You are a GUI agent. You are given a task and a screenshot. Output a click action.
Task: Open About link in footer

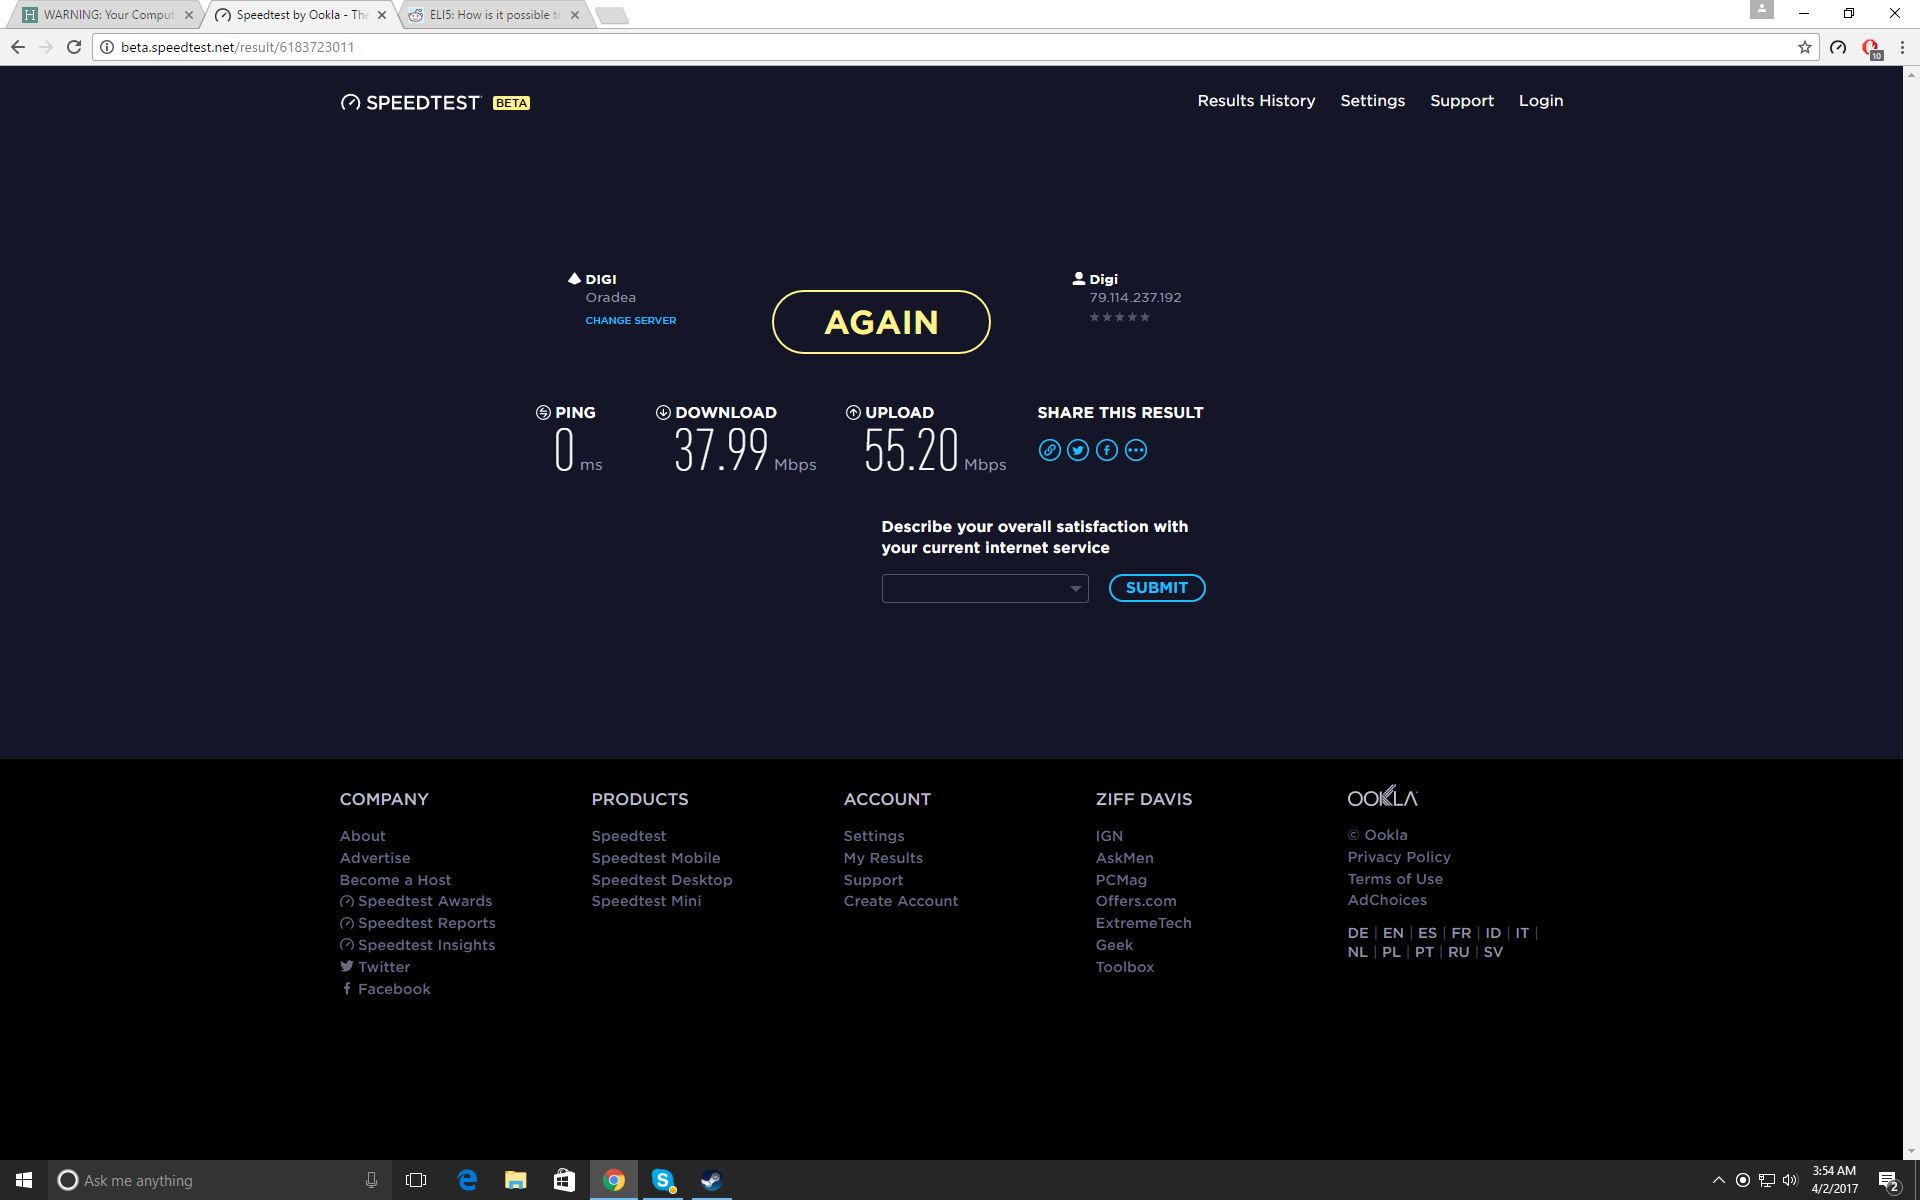click(362, 836)
